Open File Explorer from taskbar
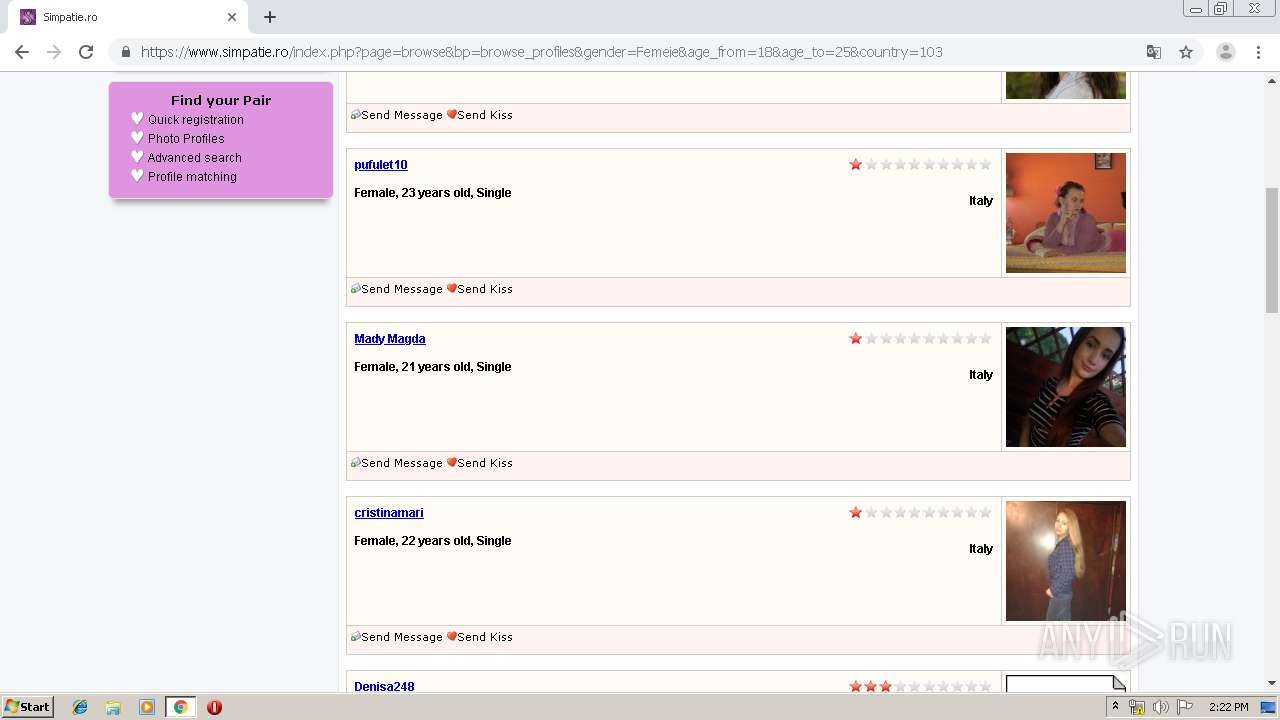The height and width of the screenshot is (720, 1280). [113, 707]
